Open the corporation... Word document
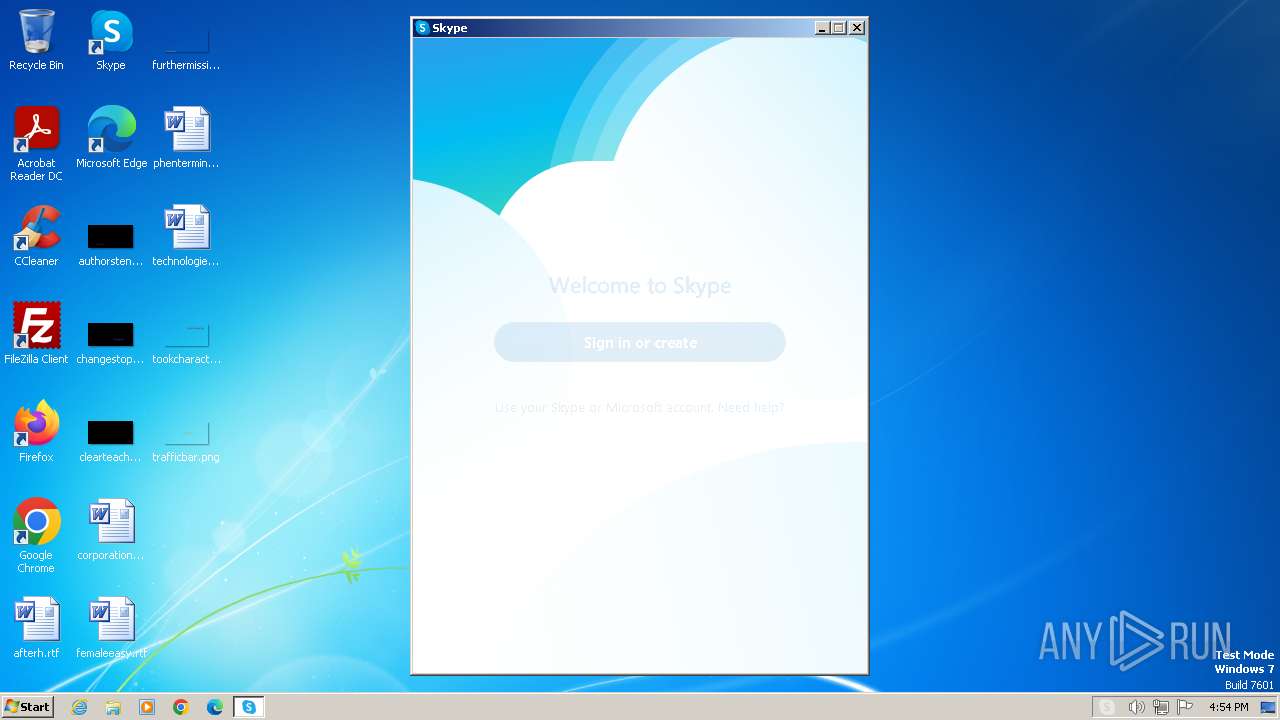This screenshot has height=720, width=1280. pyautogui.click(x=111, y=531)
